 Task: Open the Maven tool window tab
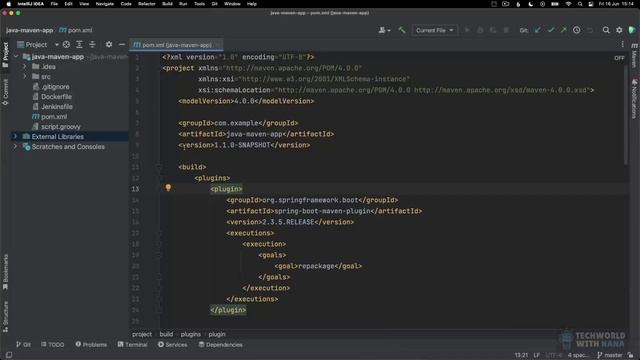pos(634,56)
